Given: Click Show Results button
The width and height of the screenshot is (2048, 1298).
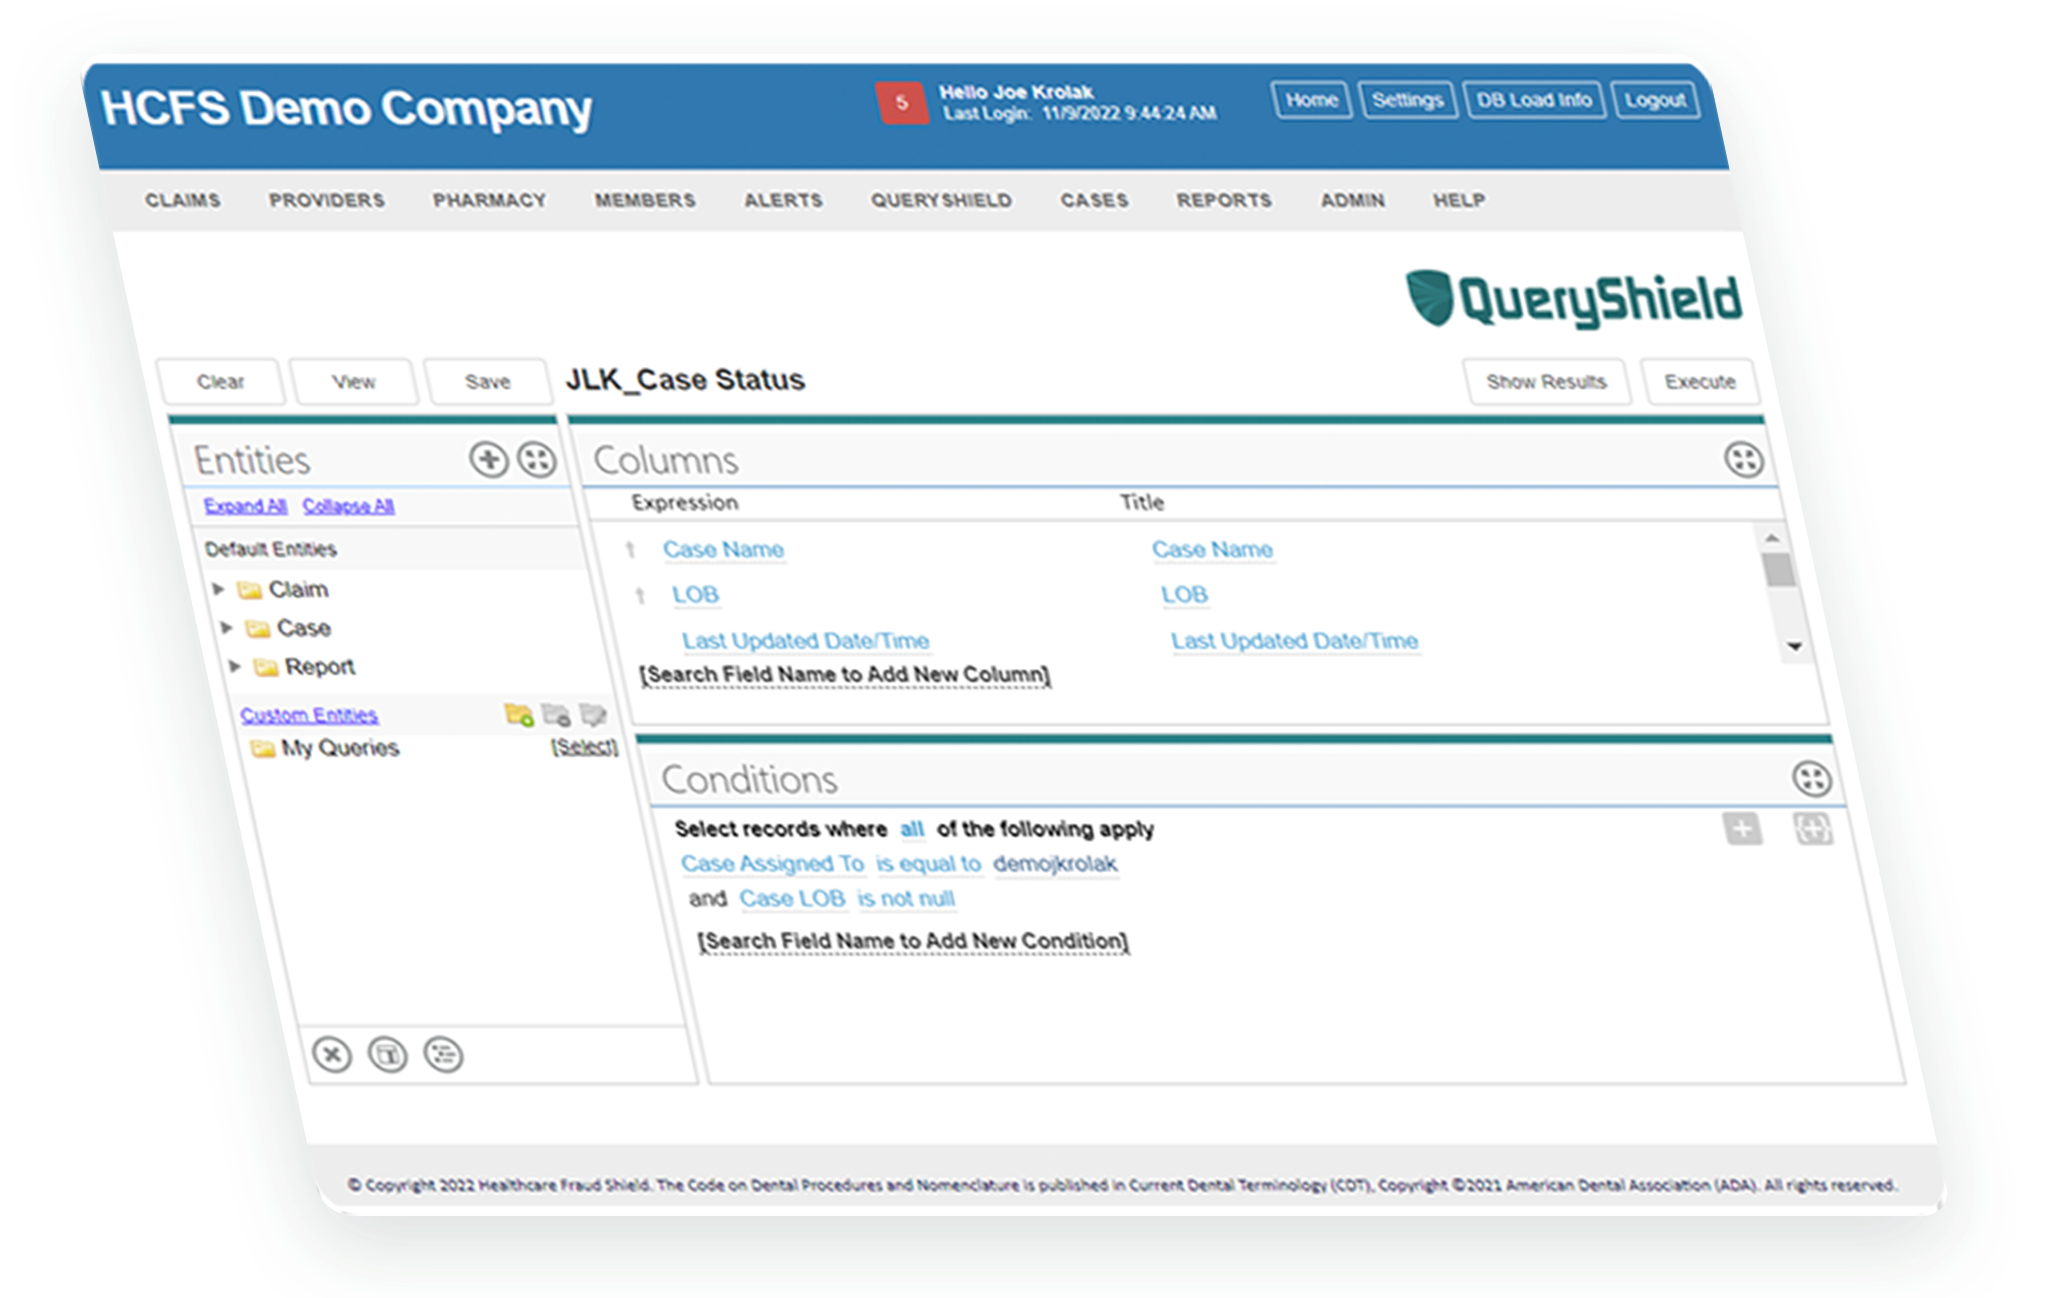Looking at the screenshot, I should point(1546,382).
